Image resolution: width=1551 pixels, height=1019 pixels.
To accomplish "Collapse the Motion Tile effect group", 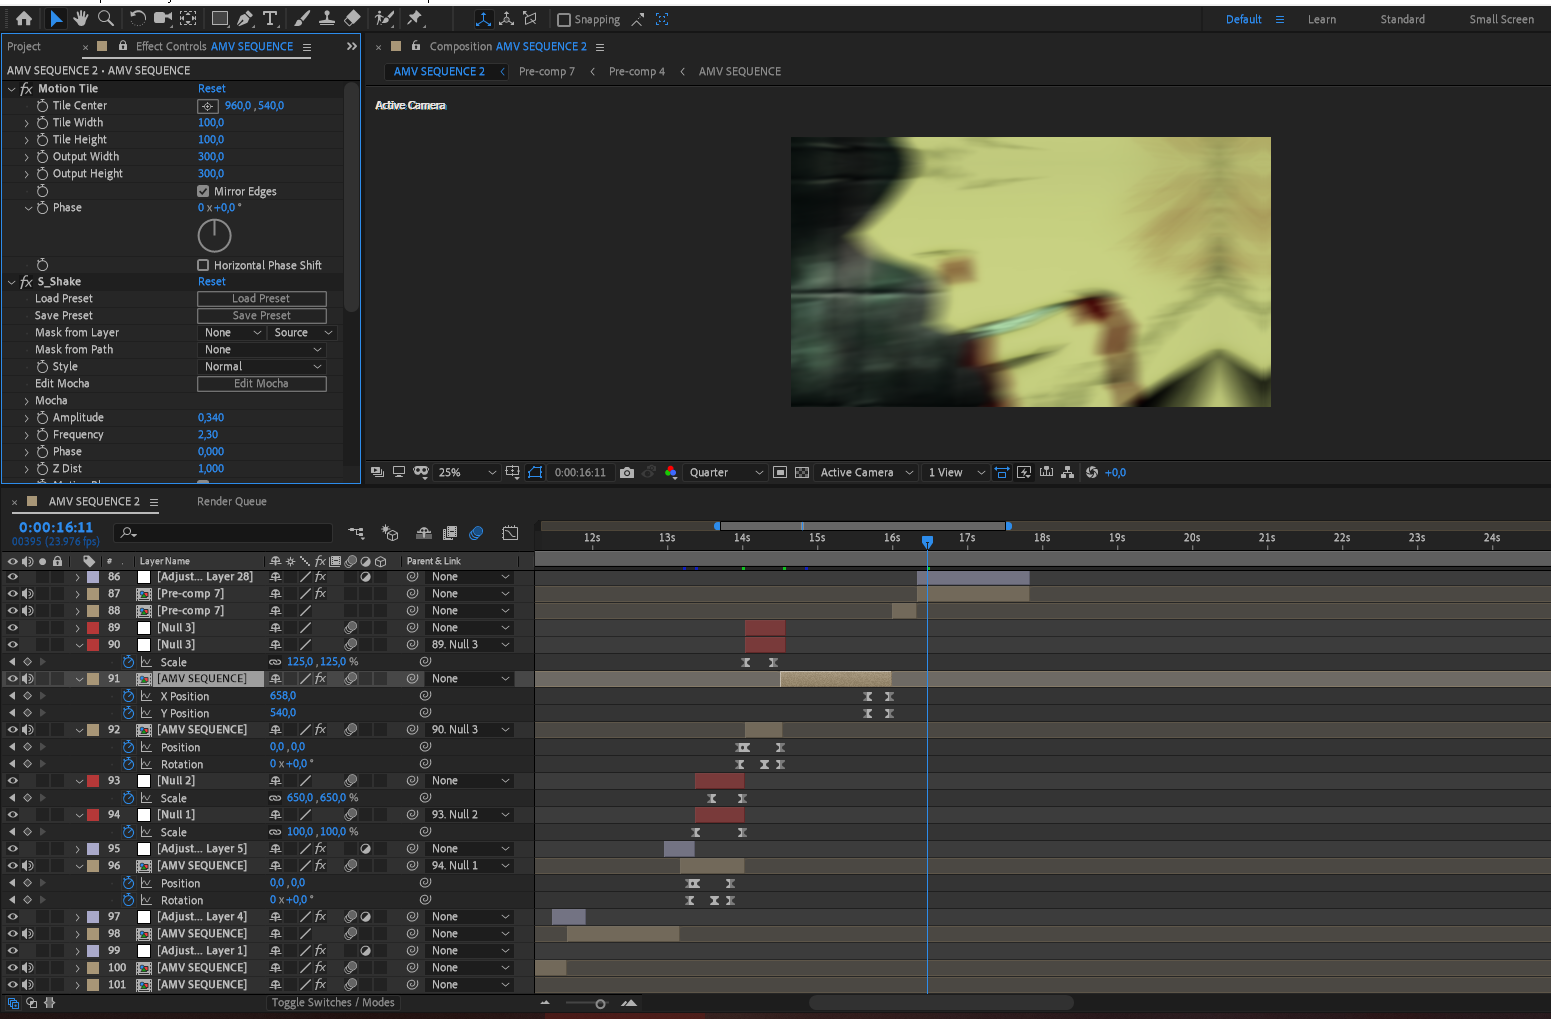I will pos(12,89).
